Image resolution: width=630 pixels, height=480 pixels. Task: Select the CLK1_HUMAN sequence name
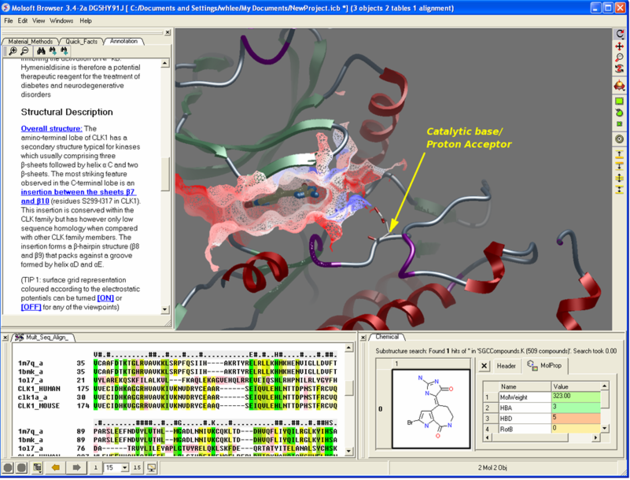(x=39, y=389)
